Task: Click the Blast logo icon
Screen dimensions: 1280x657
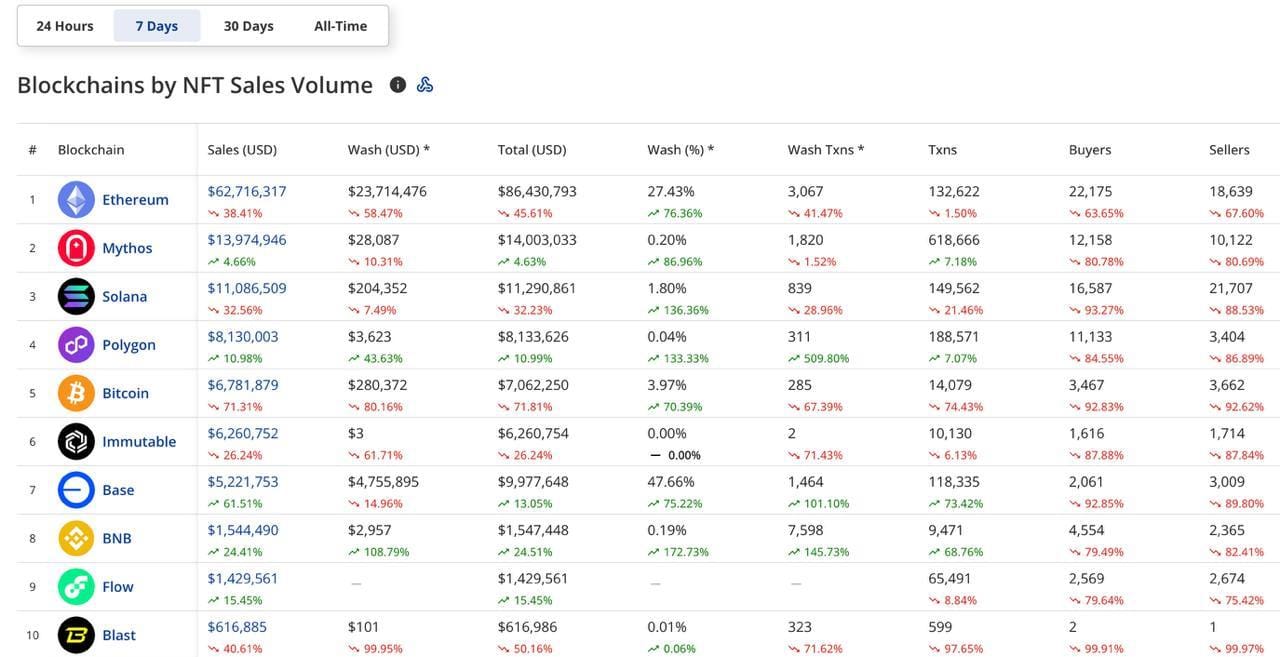Action: coord(76,635)
